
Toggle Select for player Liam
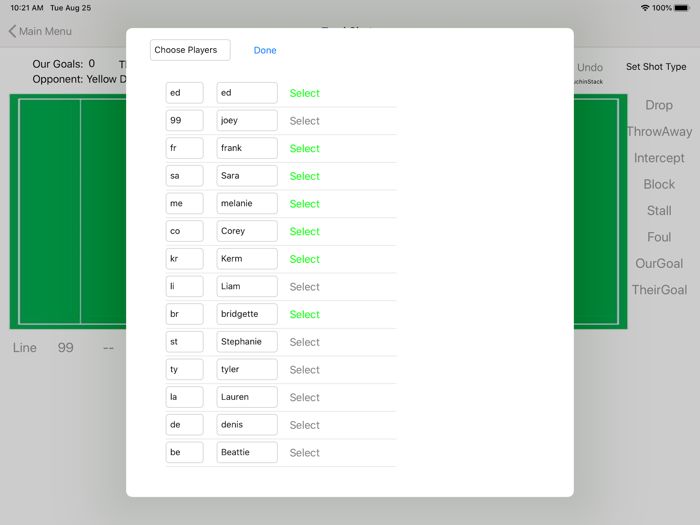click(304, 287)
